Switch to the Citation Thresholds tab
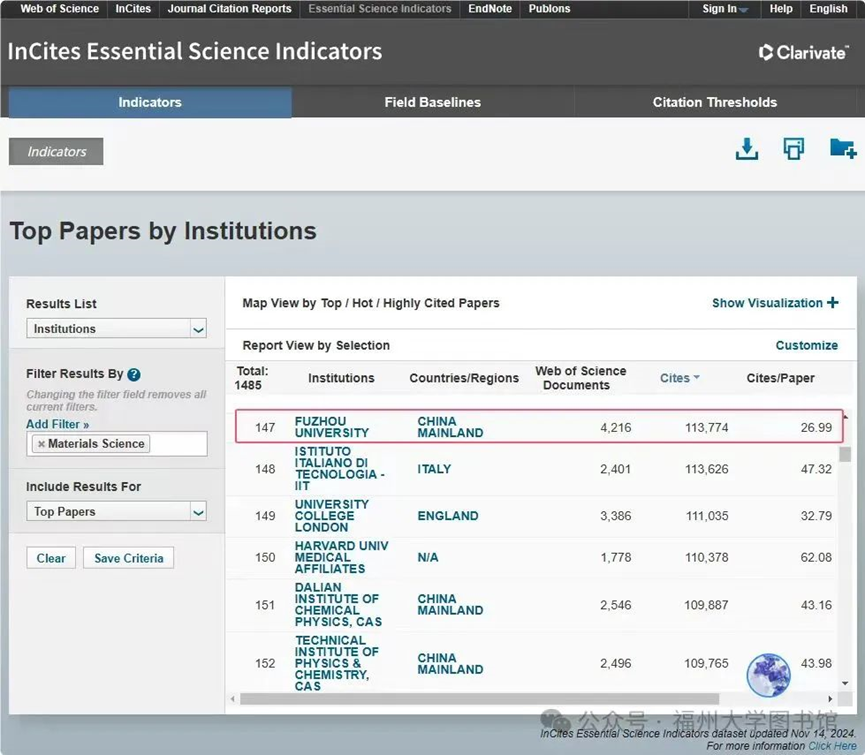This screenshot has height=755, width=865. coord(714,102)
